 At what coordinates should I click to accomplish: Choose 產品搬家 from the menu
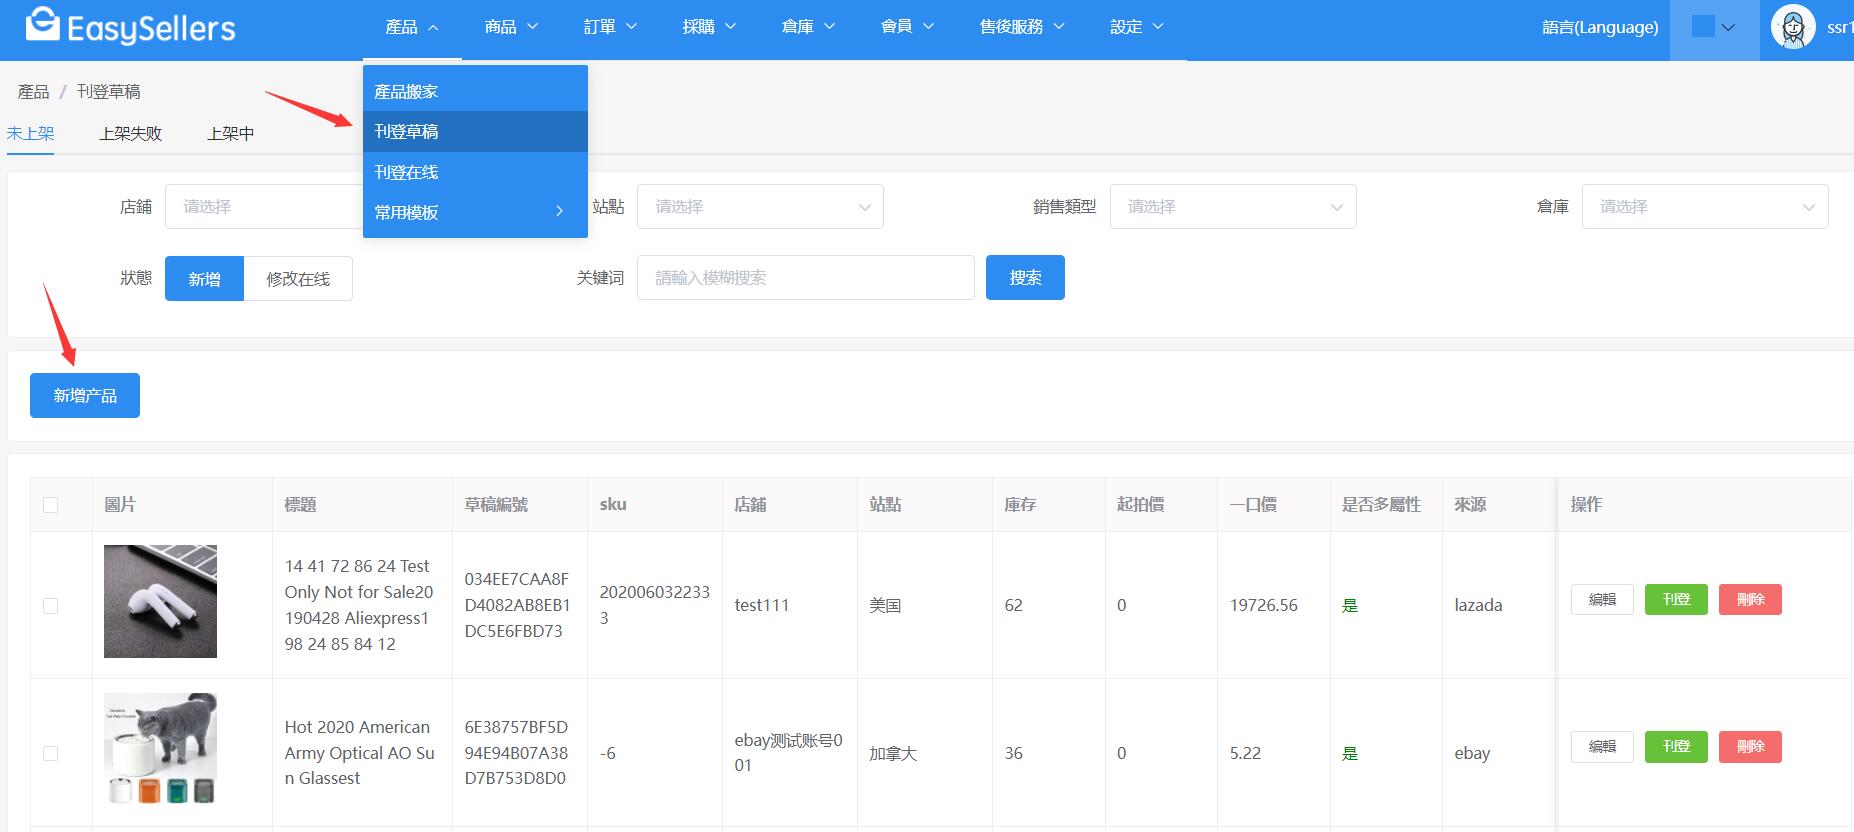pyautogui.click(x=475, y=91)
